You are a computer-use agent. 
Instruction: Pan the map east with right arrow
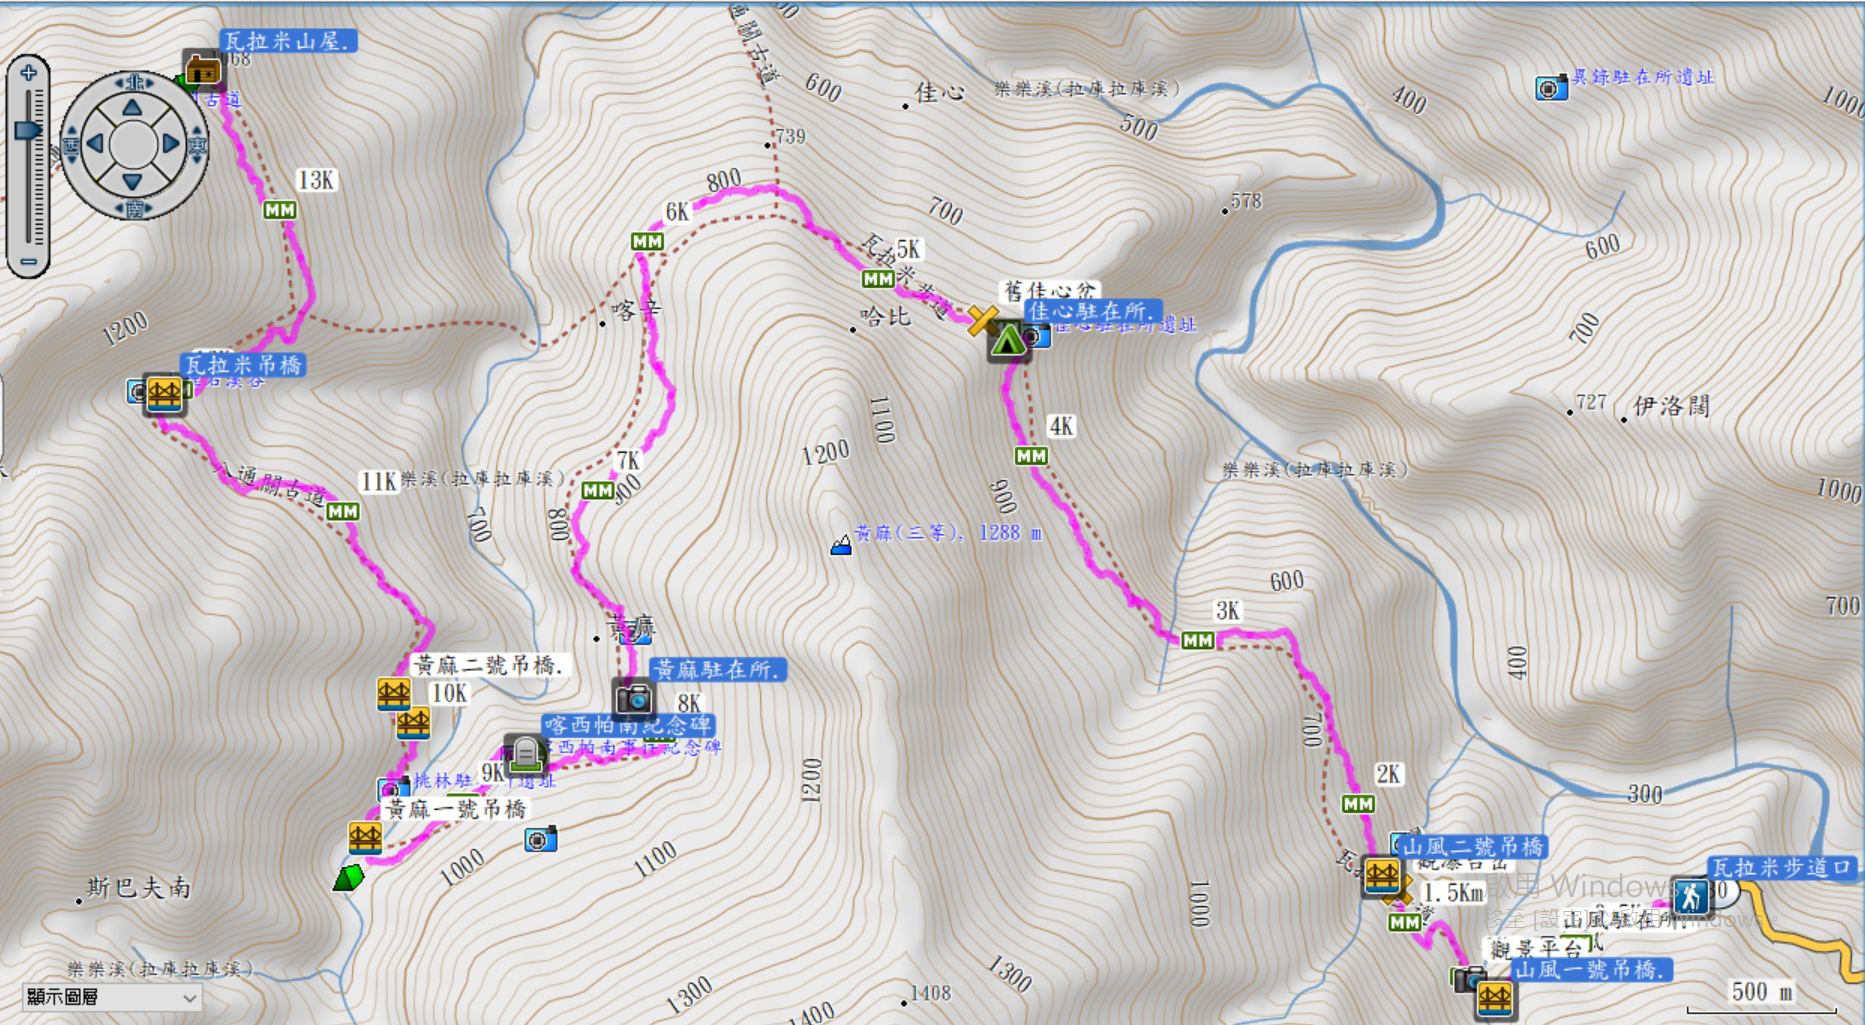pos(171,144)
